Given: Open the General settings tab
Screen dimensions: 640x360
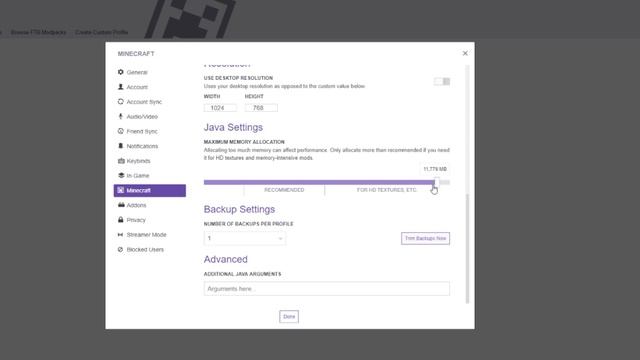Looking at the screenshot, I should tap(149, 72).
